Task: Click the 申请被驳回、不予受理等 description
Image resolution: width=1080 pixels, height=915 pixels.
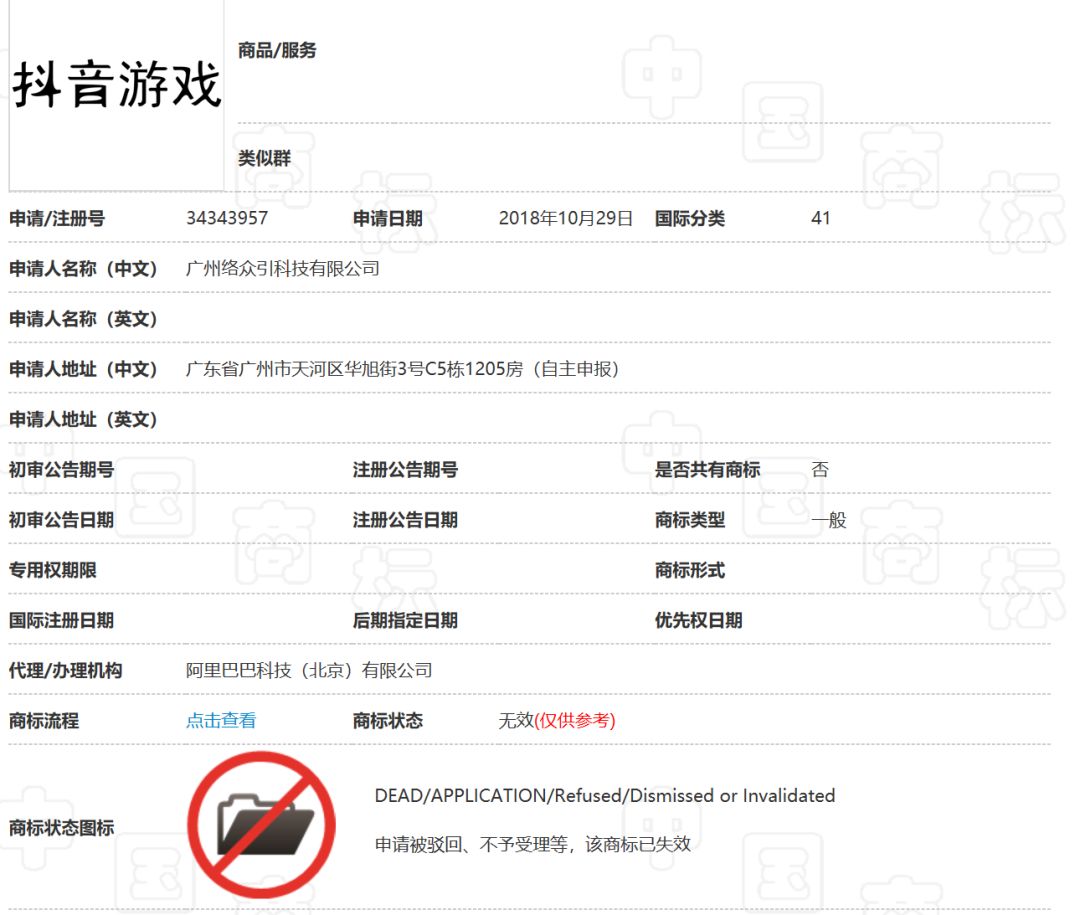Action: pyautogui.click(x=532, y=844)
